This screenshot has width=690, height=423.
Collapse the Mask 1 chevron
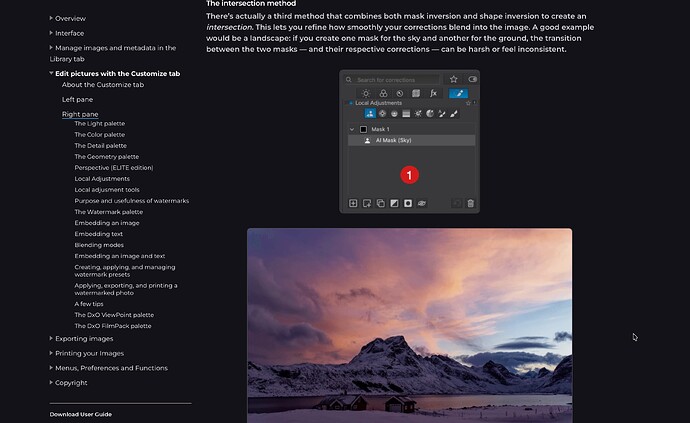351,129
